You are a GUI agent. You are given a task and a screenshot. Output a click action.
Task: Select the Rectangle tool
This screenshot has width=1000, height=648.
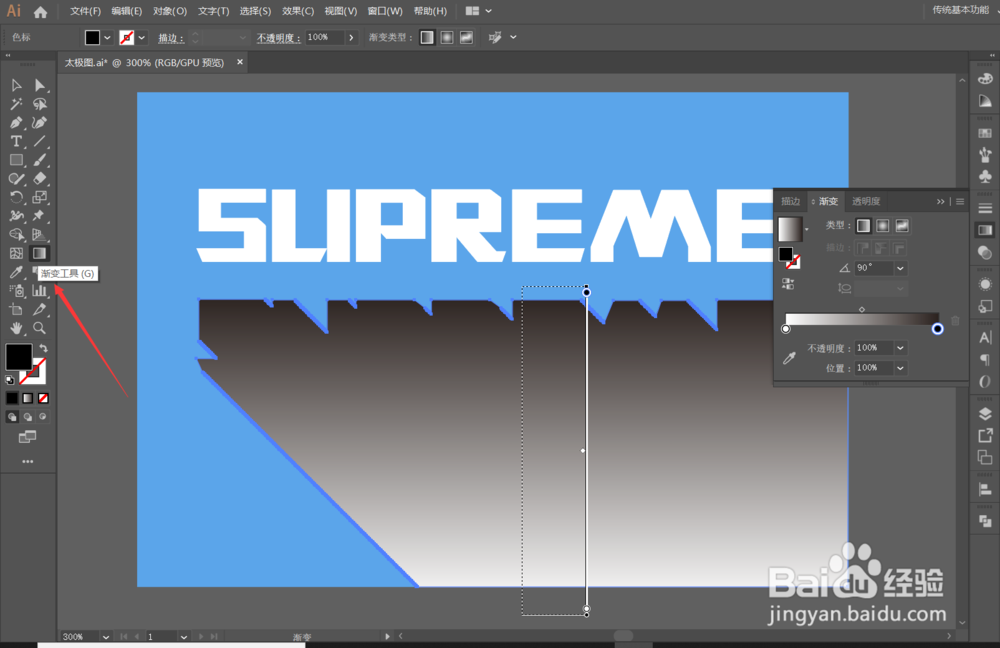tap(16, 160)
